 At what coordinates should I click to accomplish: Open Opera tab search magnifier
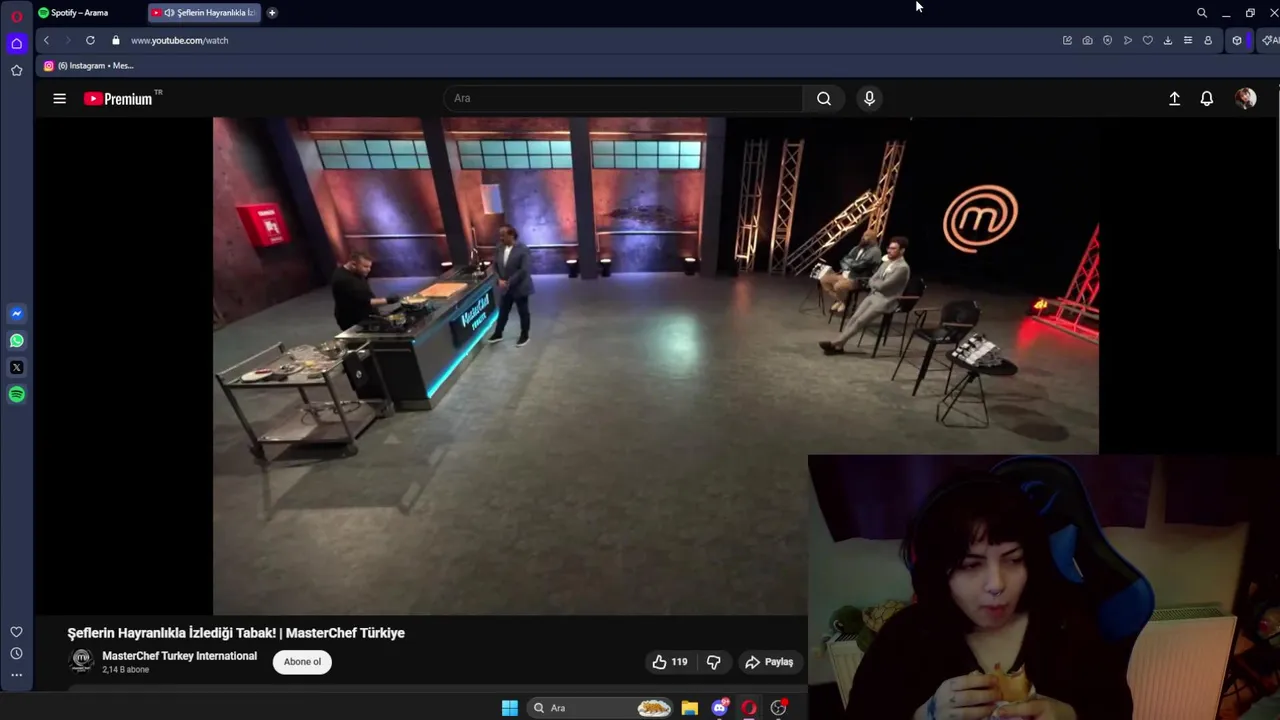point(1202,13)
